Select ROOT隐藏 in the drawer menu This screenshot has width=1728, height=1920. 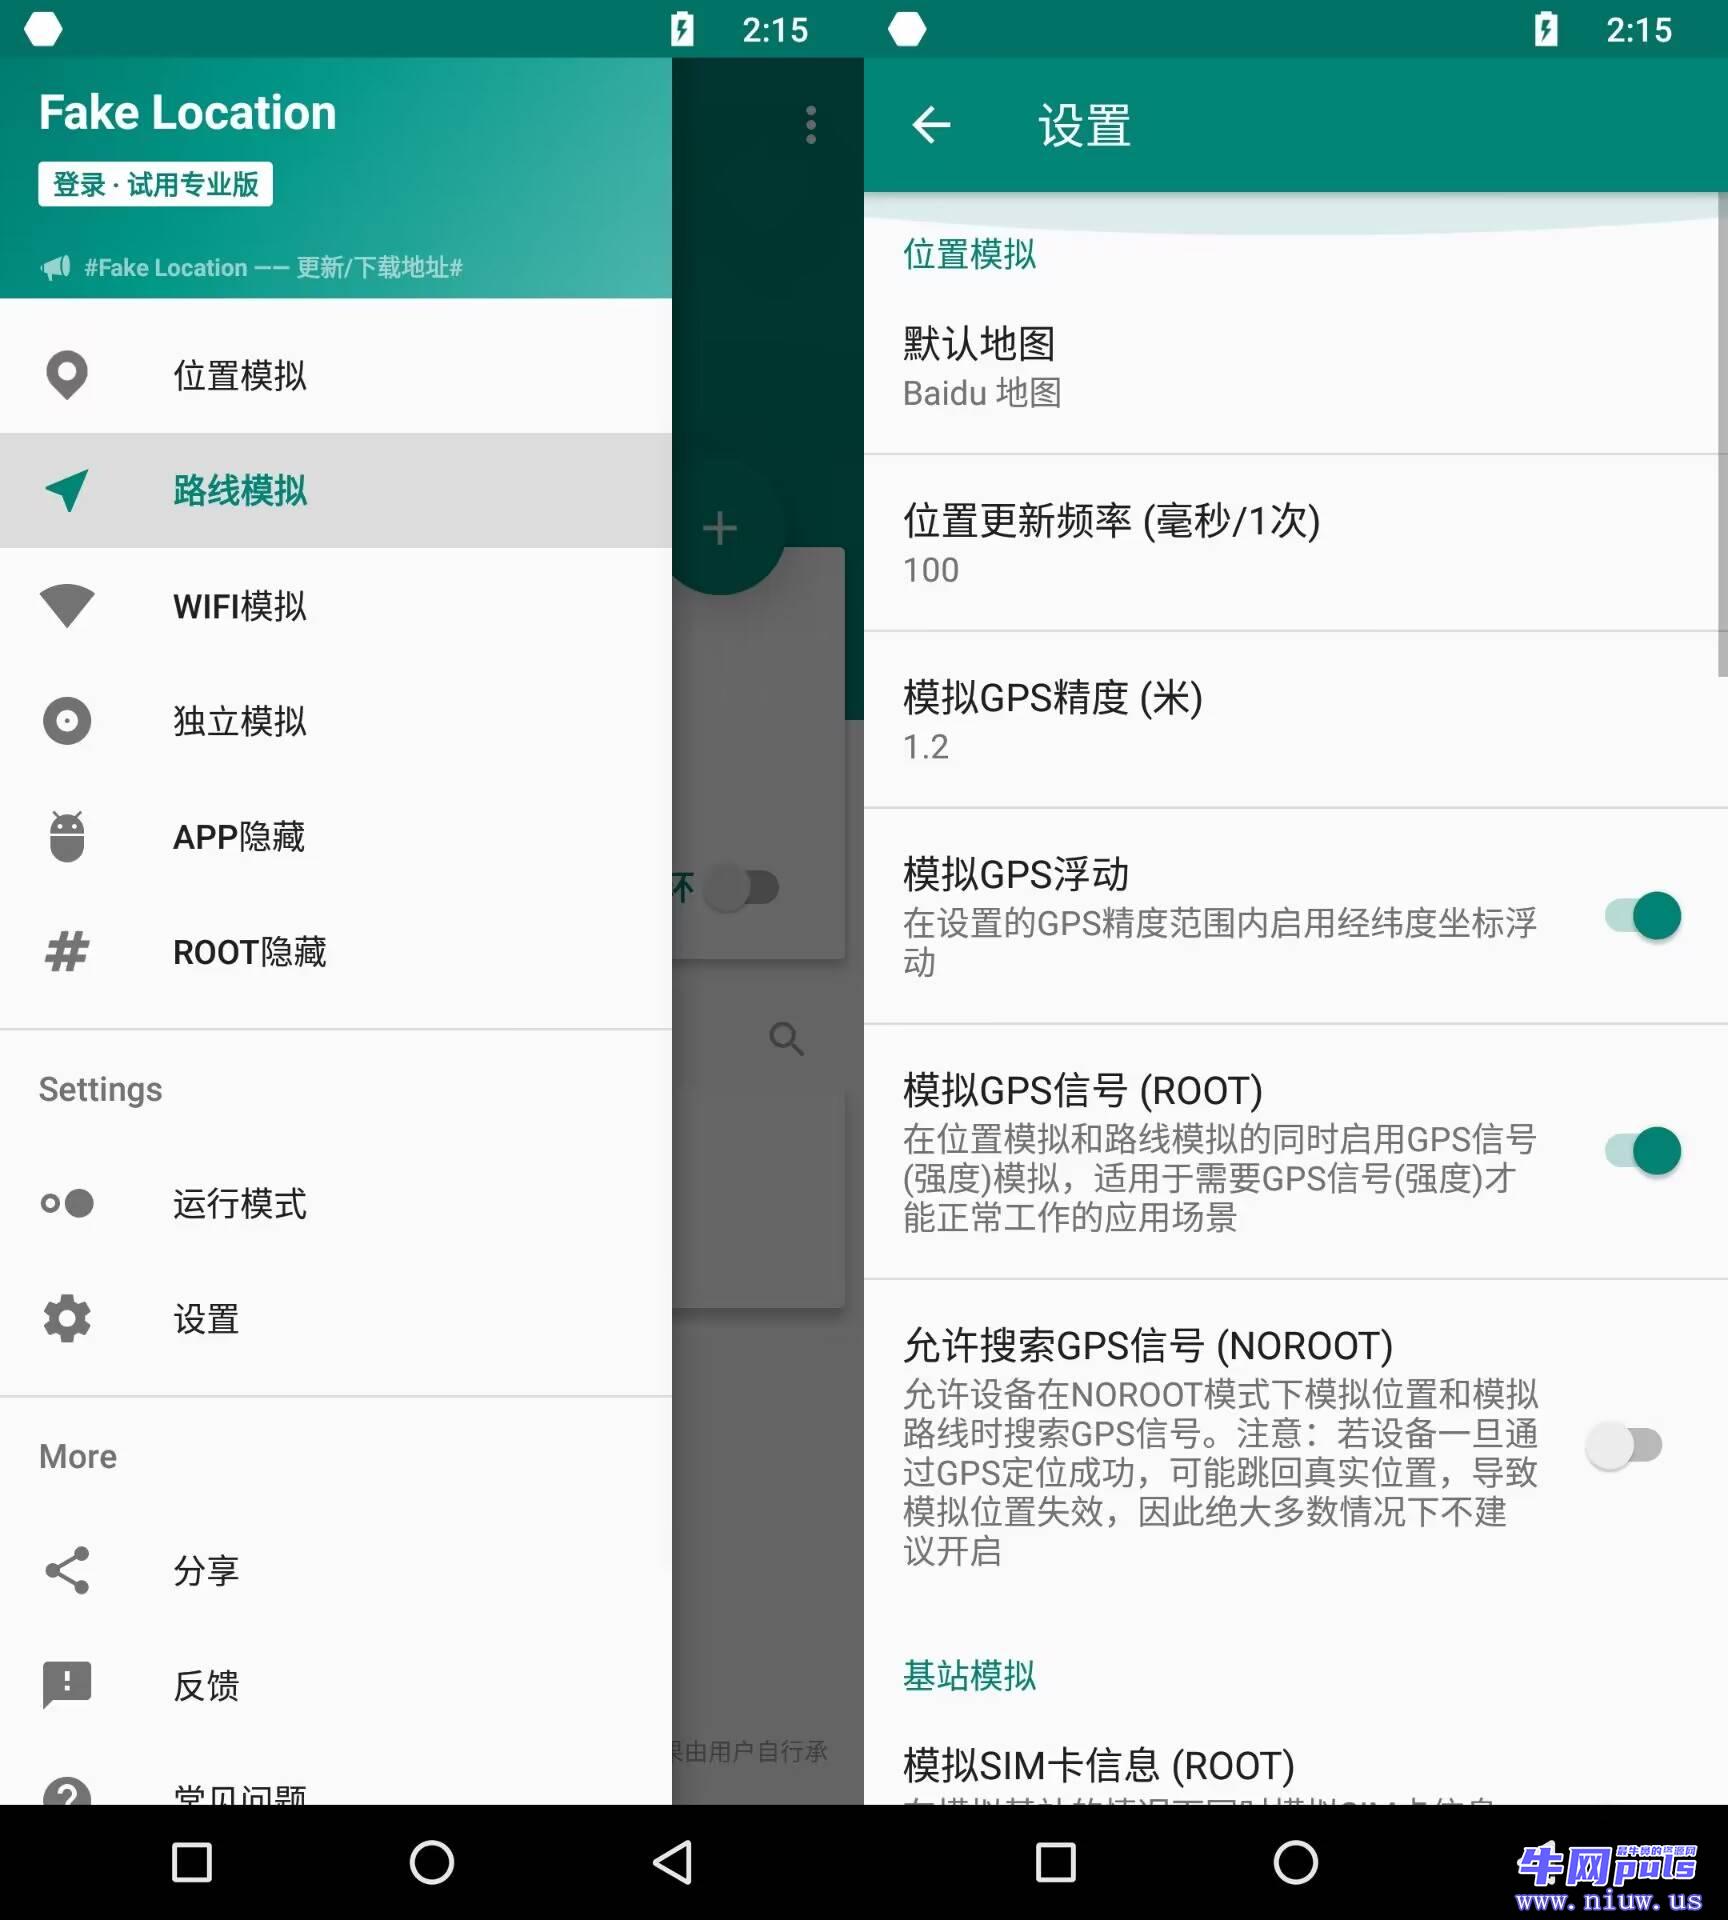[336, 951]
